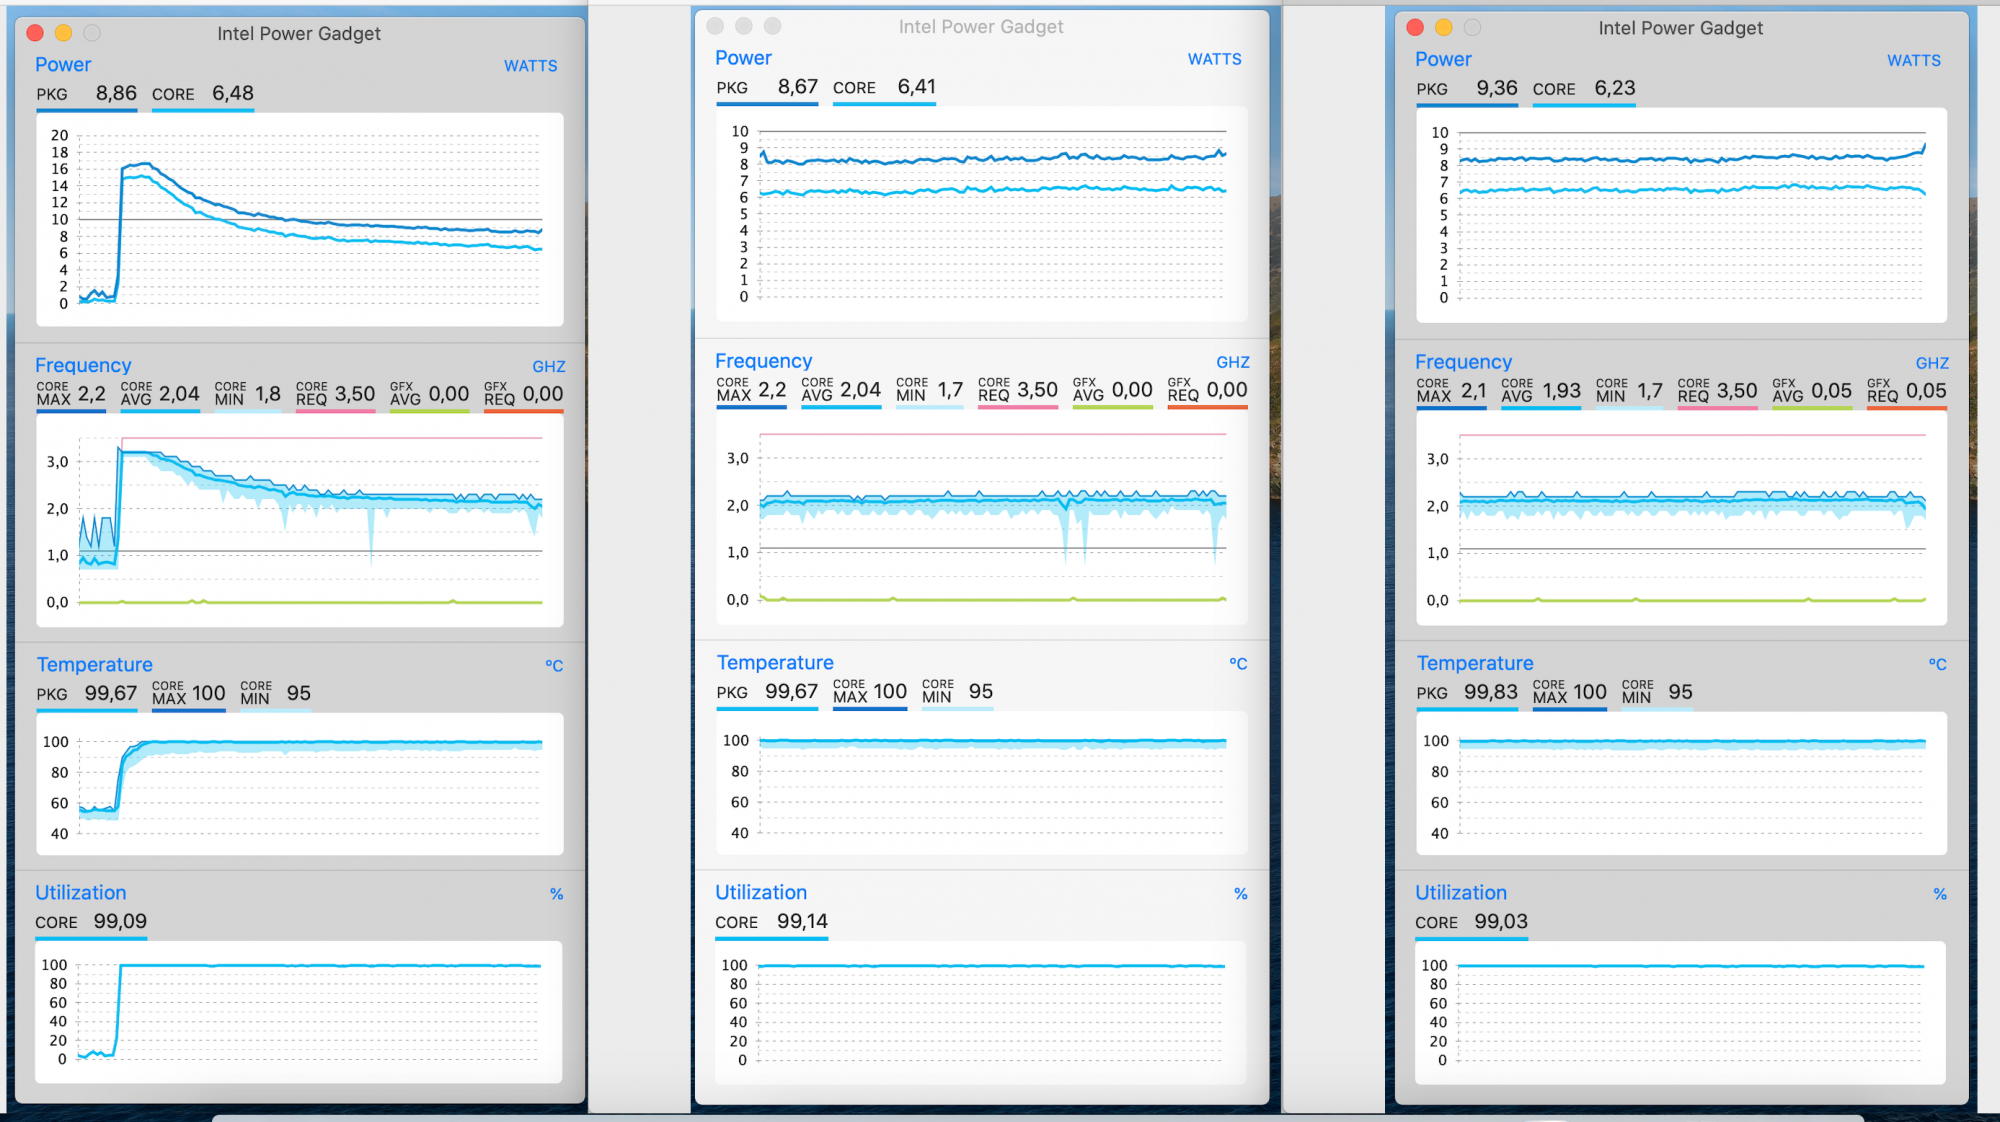Screen dimensions: 2000x1122
Task: Click the title bar of the inactive Power Gadget
Action: [980, 27]
